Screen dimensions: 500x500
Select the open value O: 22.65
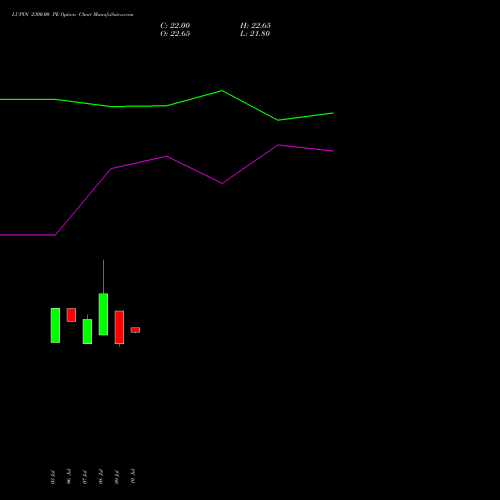(x=175, y=34)
